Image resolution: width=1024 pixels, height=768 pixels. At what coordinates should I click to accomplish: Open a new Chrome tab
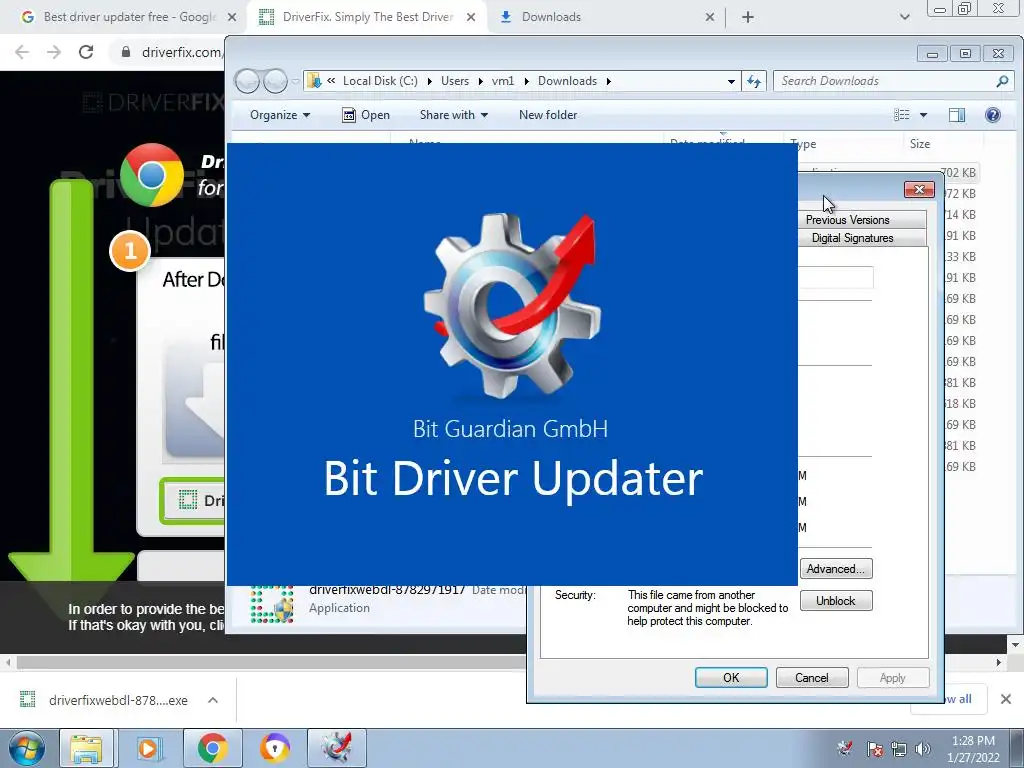pyautogui.click(x=748, y=17)
